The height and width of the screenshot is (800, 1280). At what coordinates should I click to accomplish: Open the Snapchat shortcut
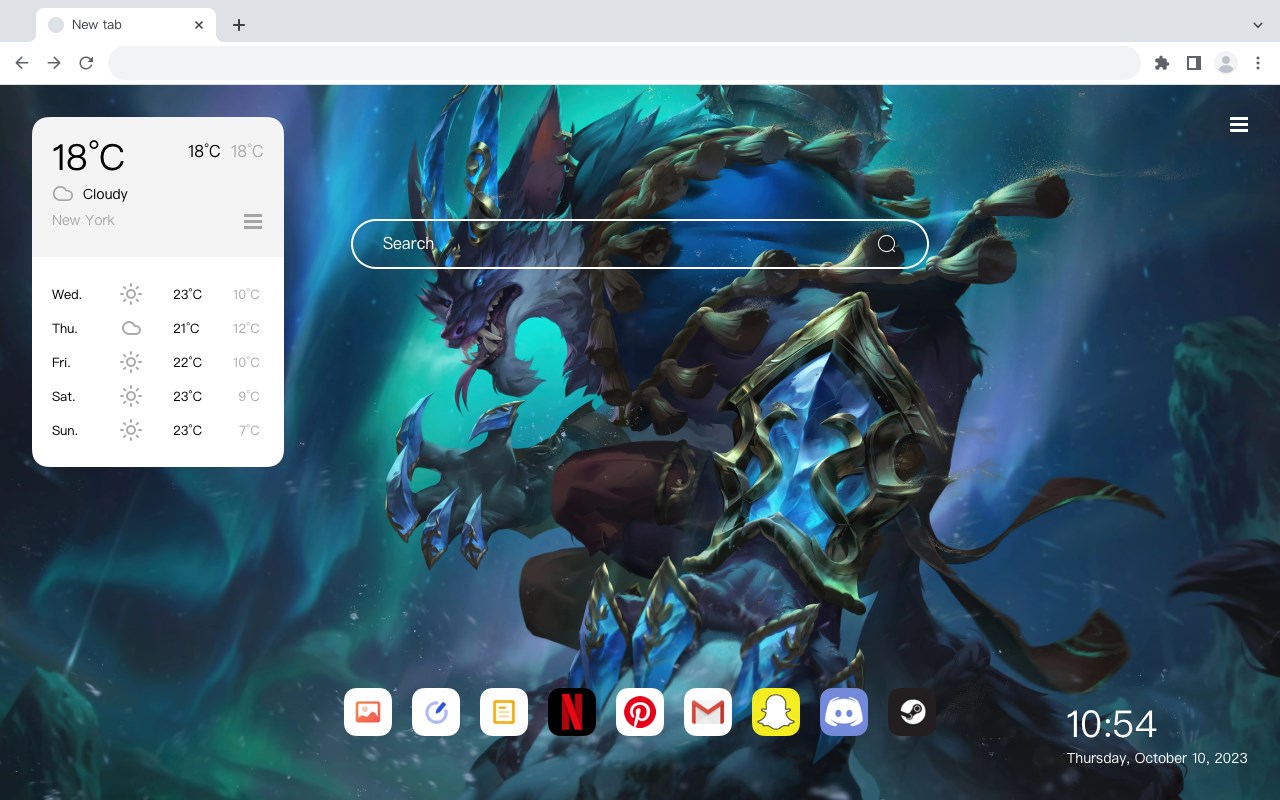(776, 712)
